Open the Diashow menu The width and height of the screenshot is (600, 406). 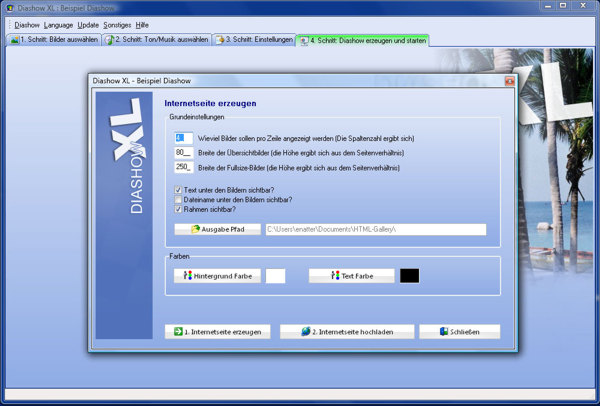tap(27, 25)
